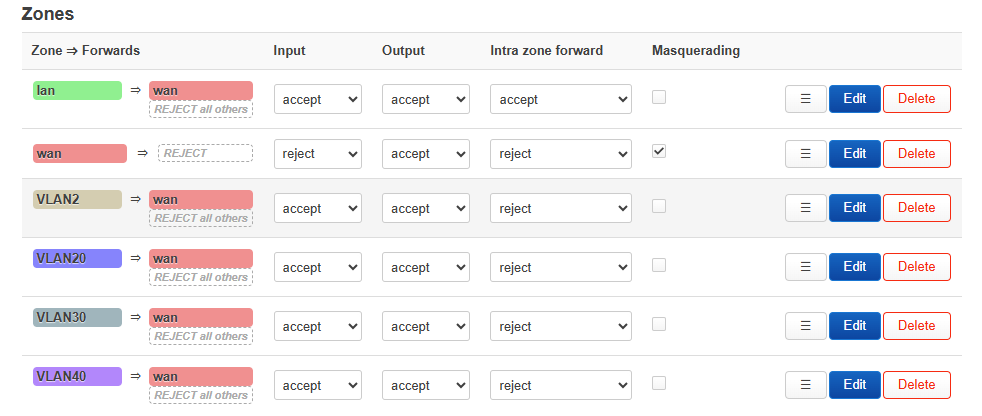Enable masquerading for the VLAN20 zone

click(x=659, y=265)
